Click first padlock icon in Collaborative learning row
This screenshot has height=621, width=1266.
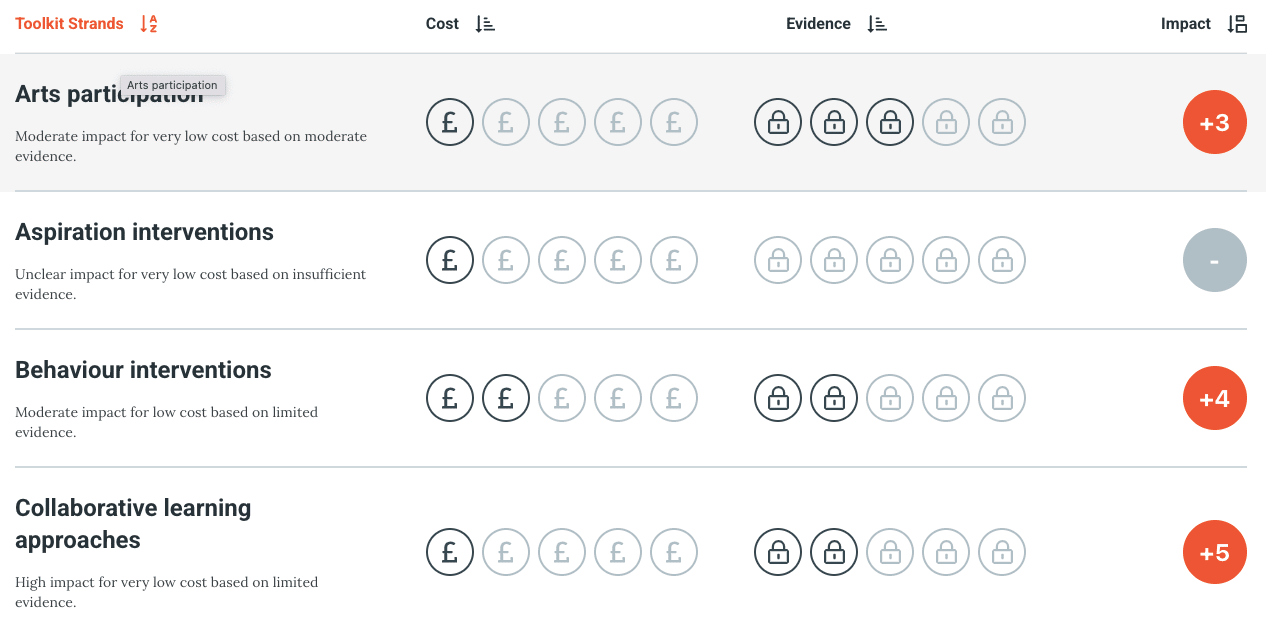tap(778, 552)
